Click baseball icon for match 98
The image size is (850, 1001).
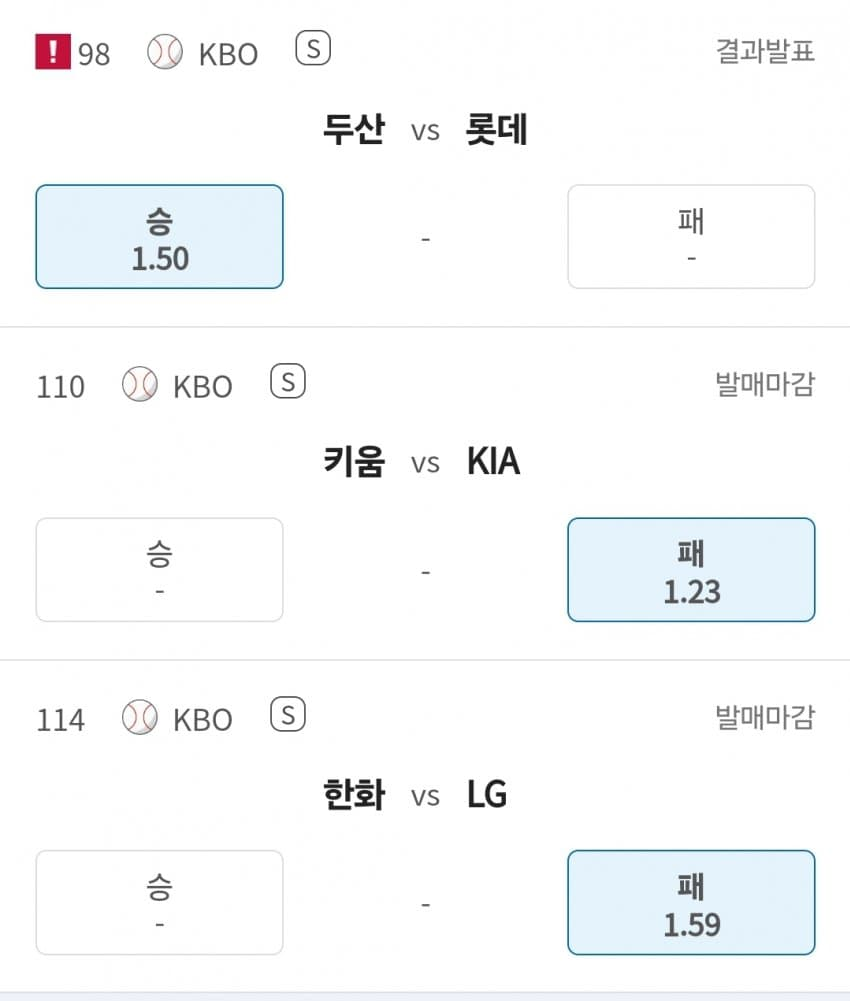pyautogui.click(x=165, y=52)
